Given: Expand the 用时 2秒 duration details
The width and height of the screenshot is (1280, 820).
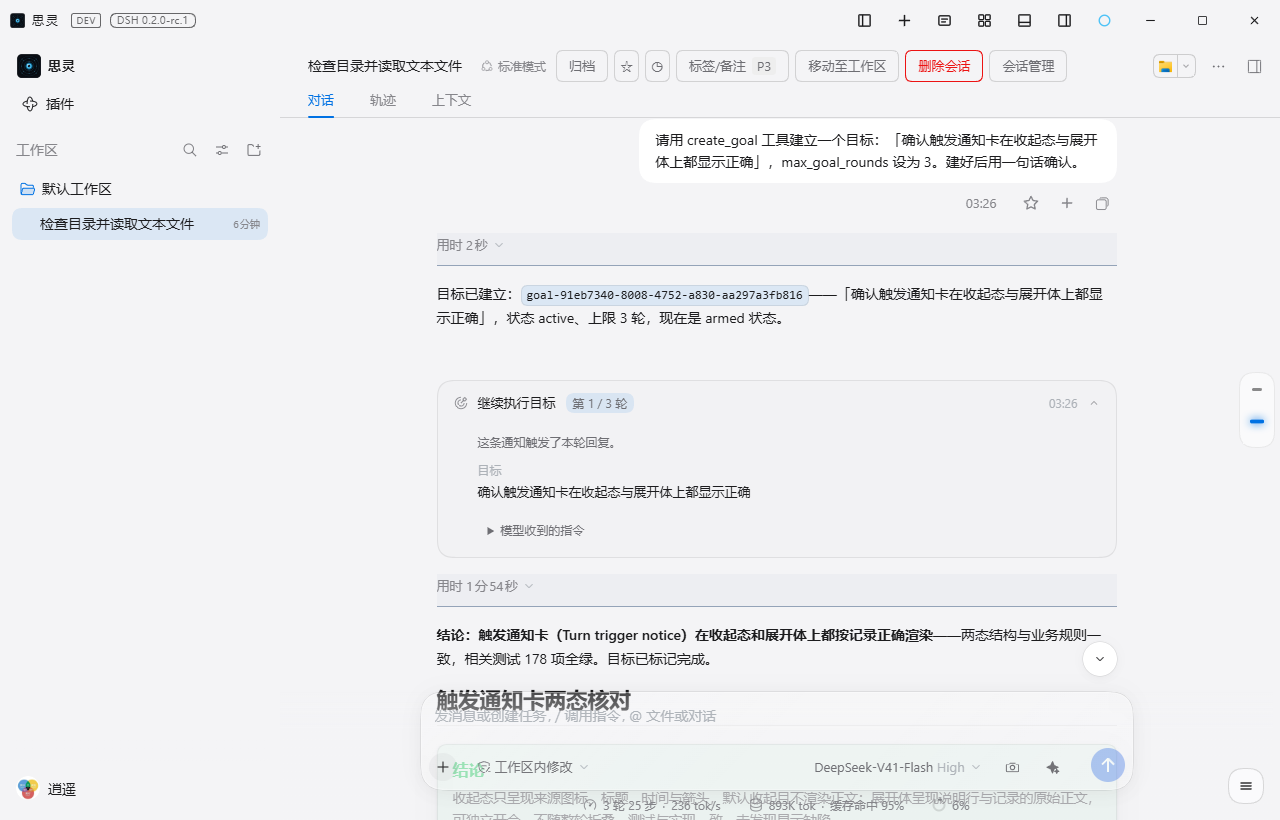Looking at the screenshot, I should (x=470, y=245).
